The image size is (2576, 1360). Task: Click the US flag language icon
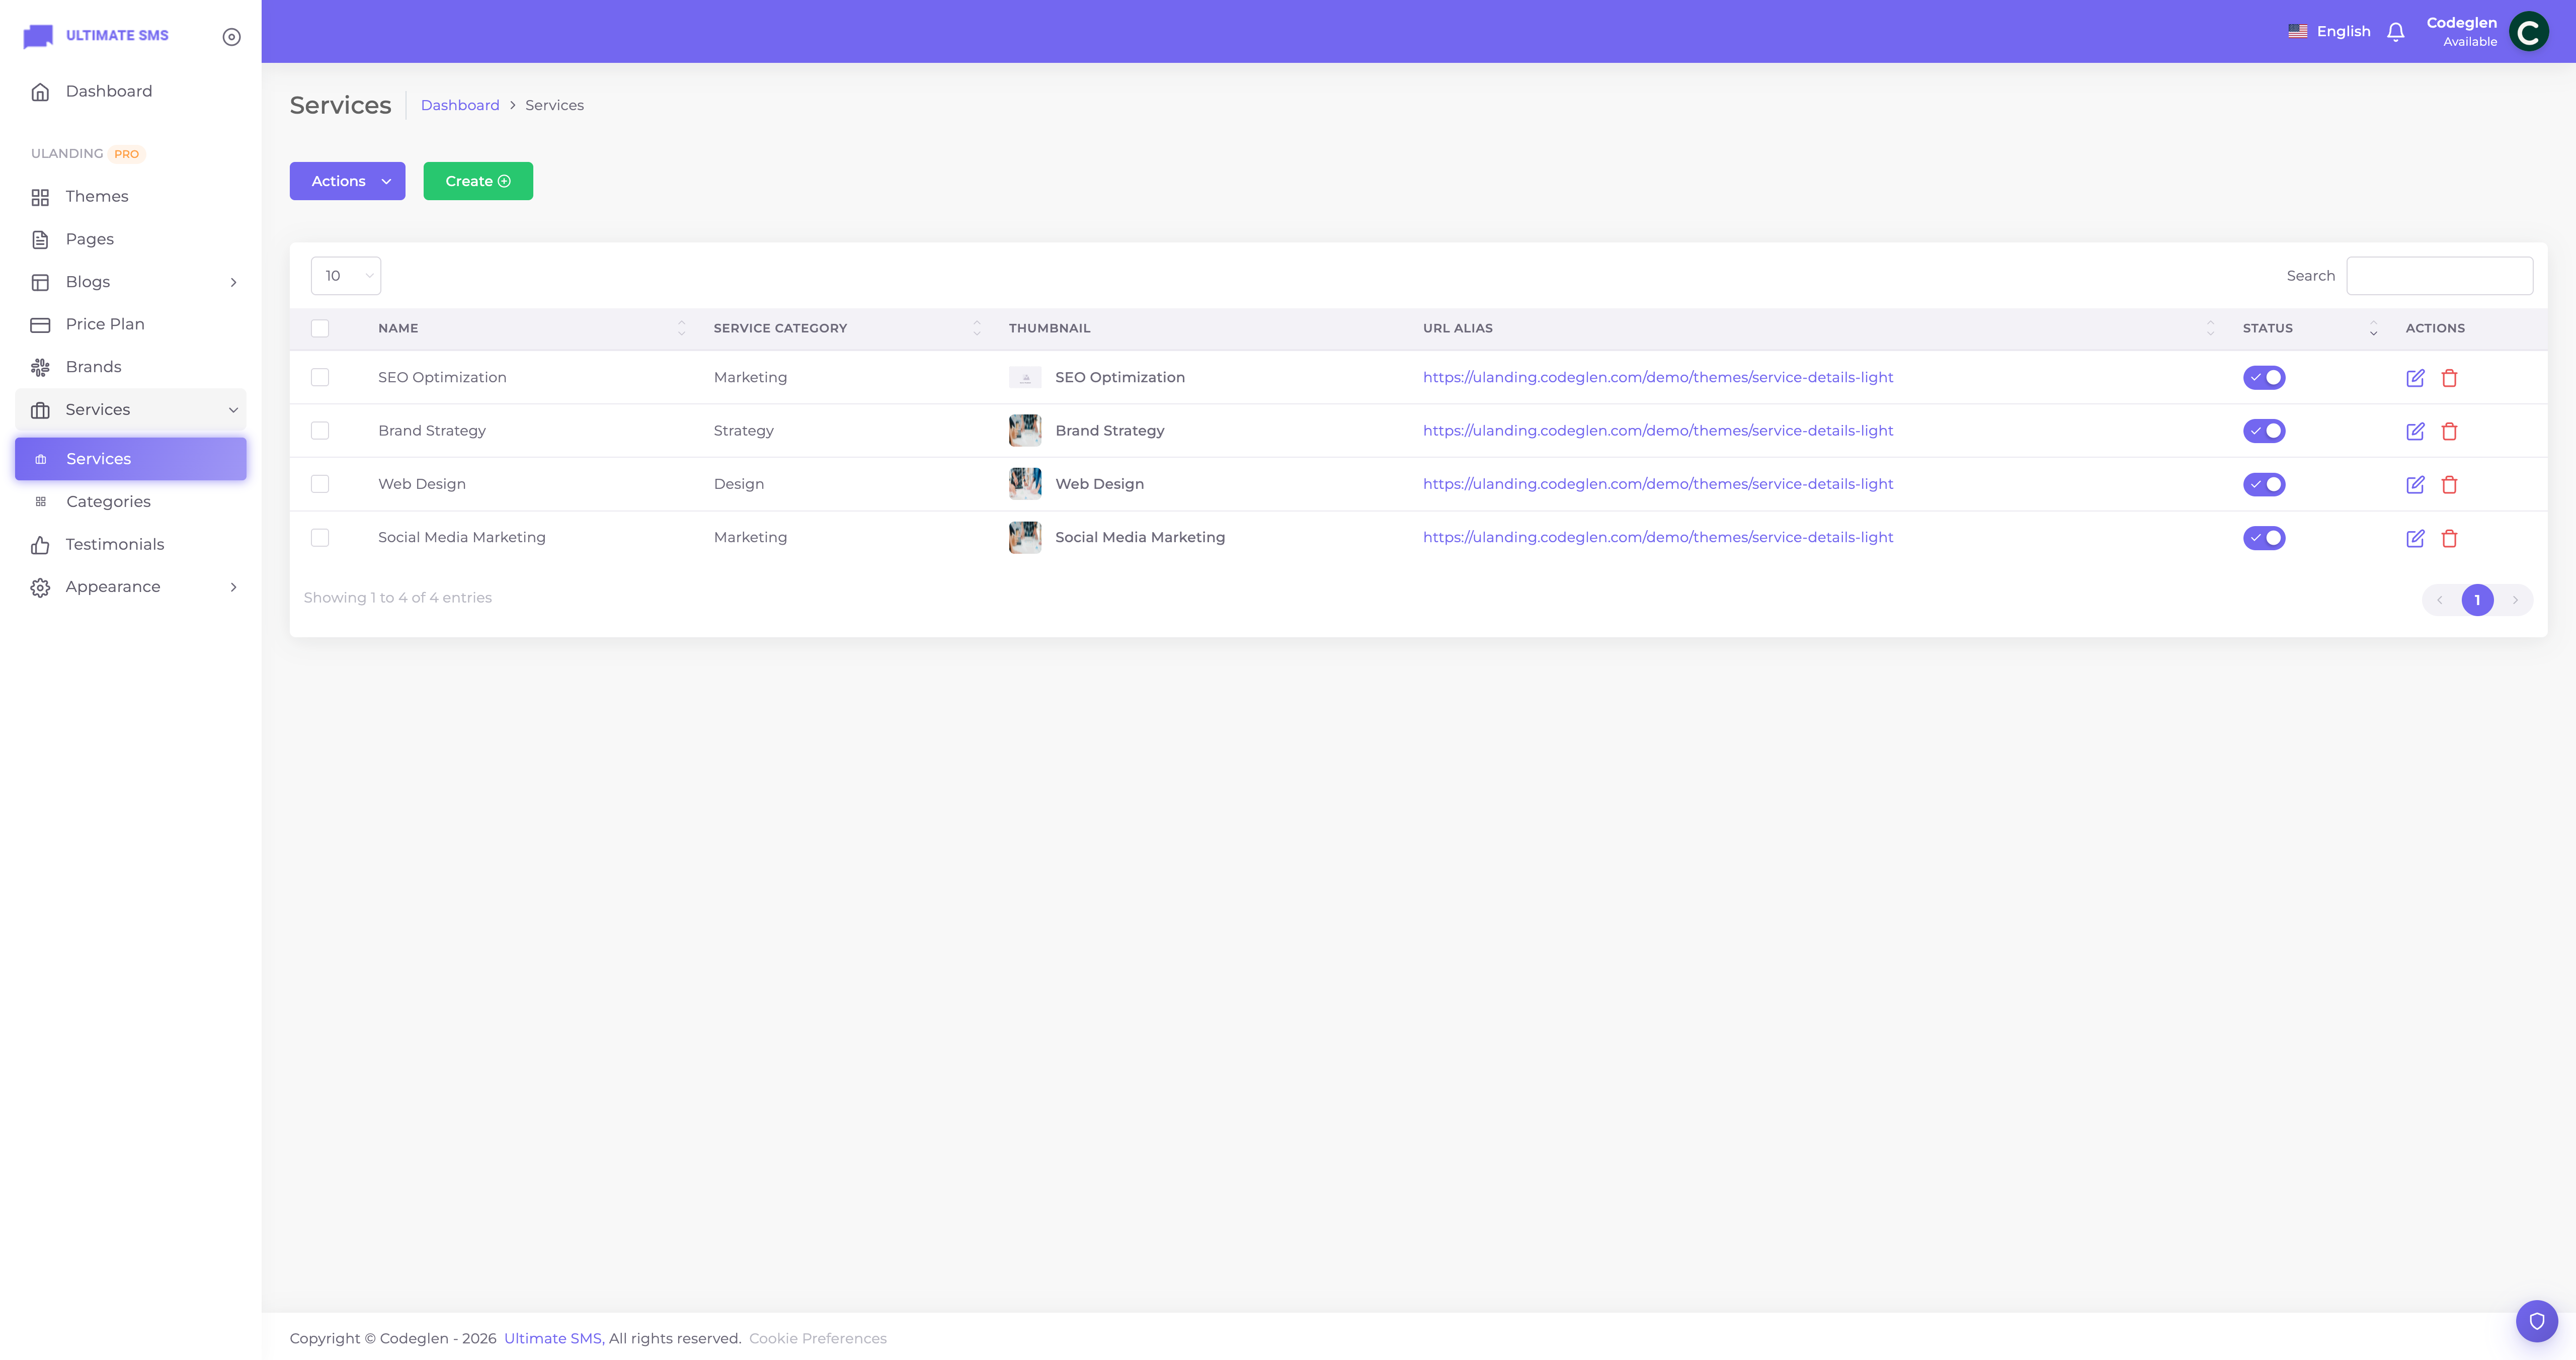pos(2297,31)
